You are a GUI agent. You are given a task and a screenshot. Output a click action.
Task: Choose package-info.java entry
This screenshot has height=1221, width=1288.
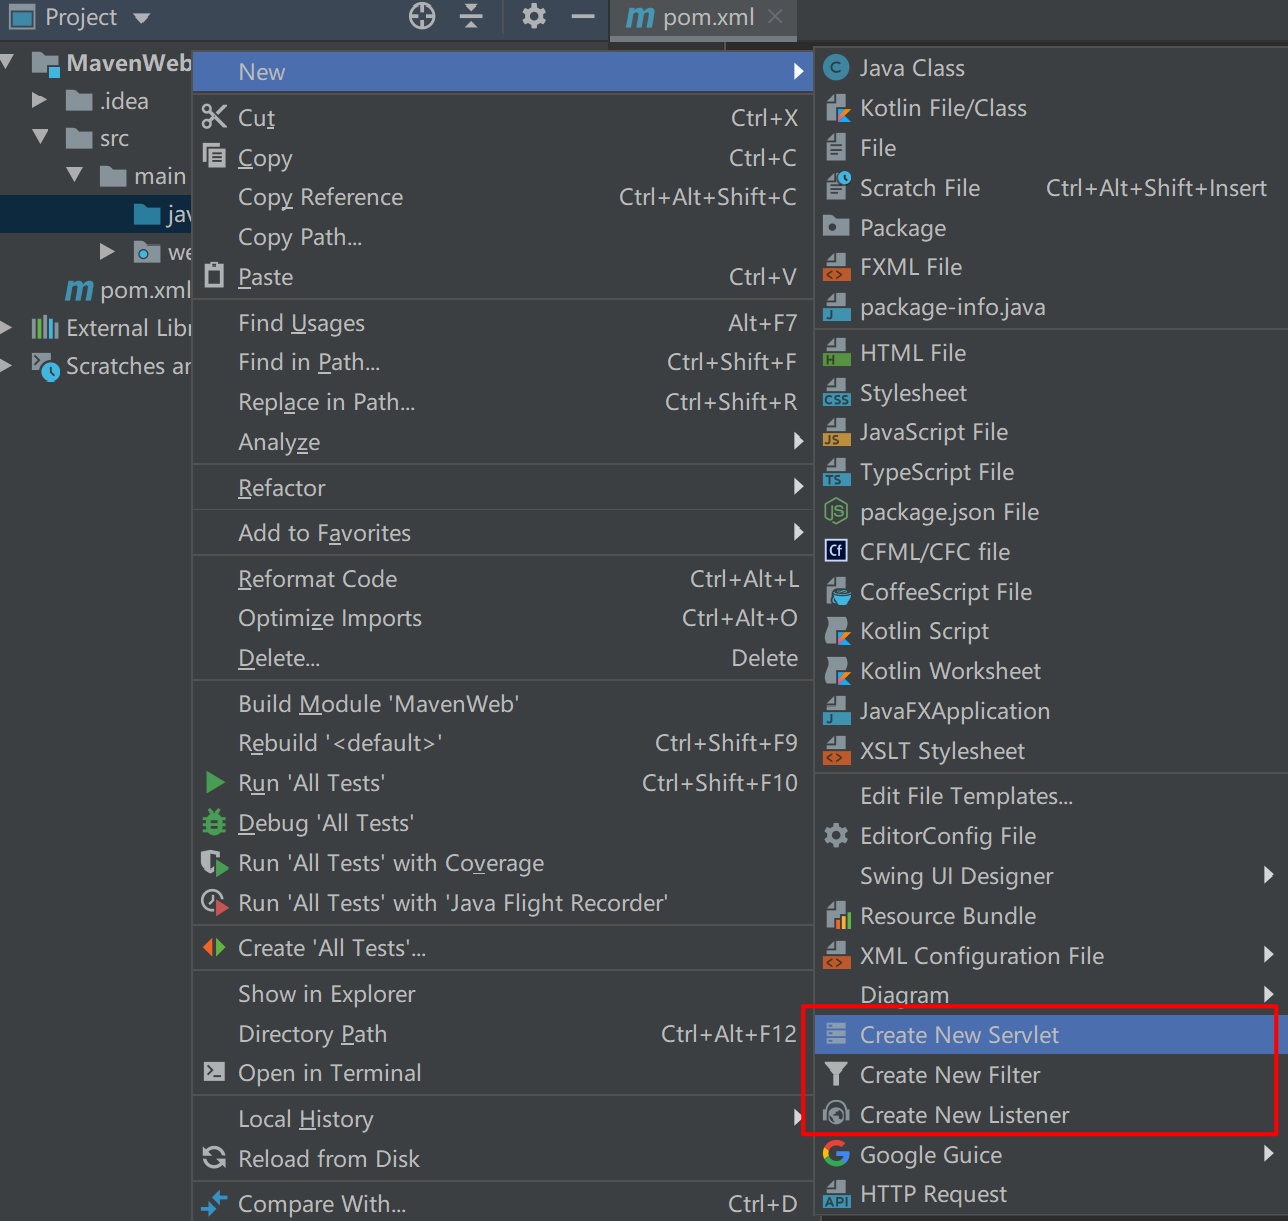tap(1051, 307)
